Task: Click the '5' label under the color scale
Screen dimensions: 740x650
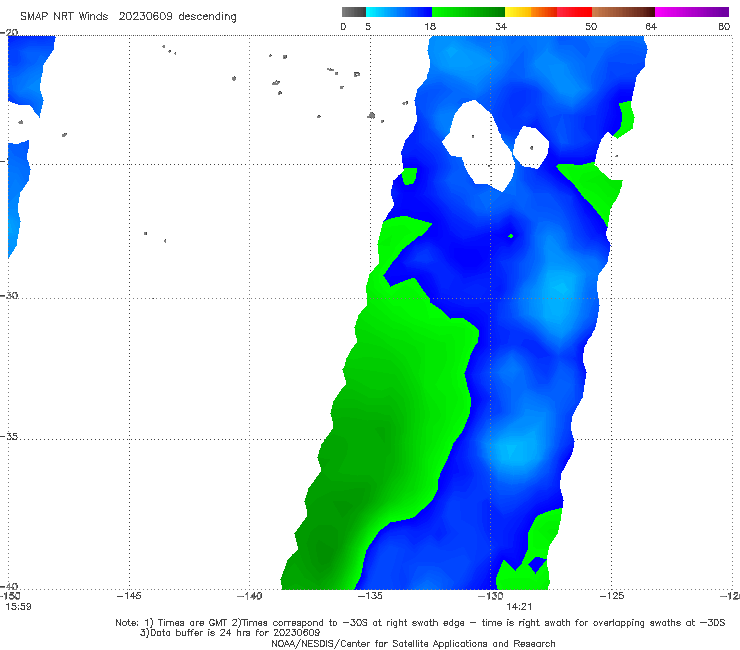Action: click(368, 26)
